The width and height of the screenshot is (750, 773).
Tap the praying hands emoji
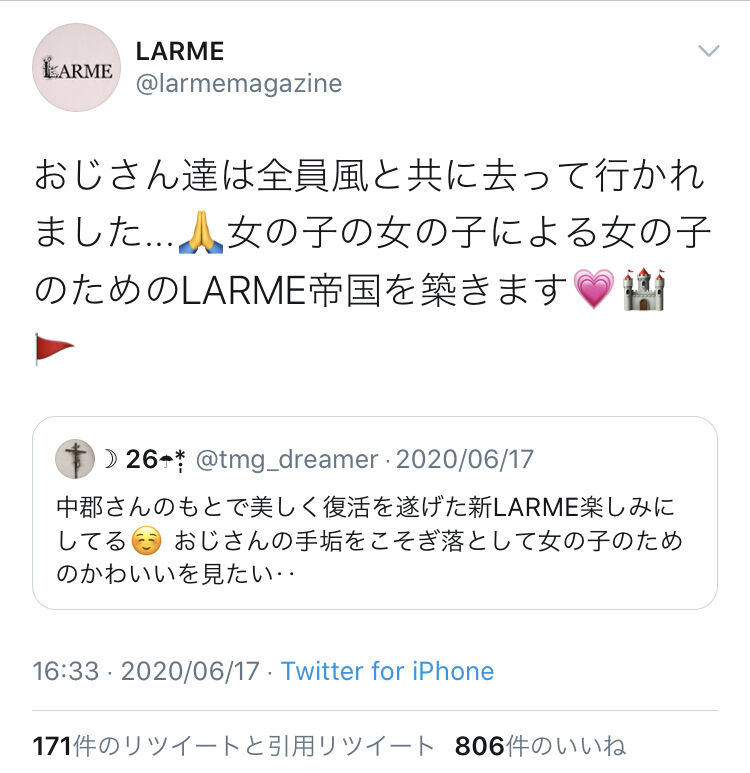[201, 232]
